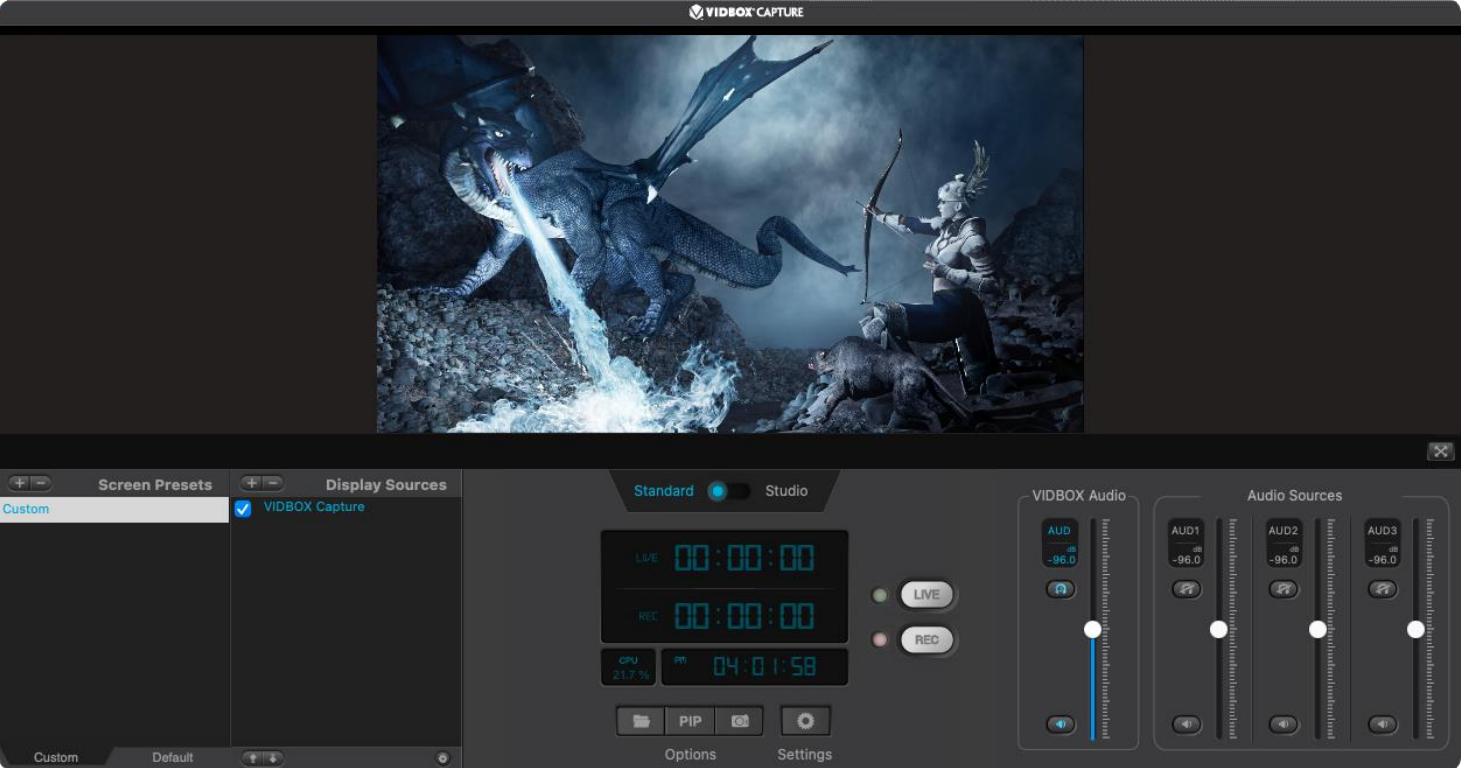Move display source down with arrow button

click(x=273, y=758)
